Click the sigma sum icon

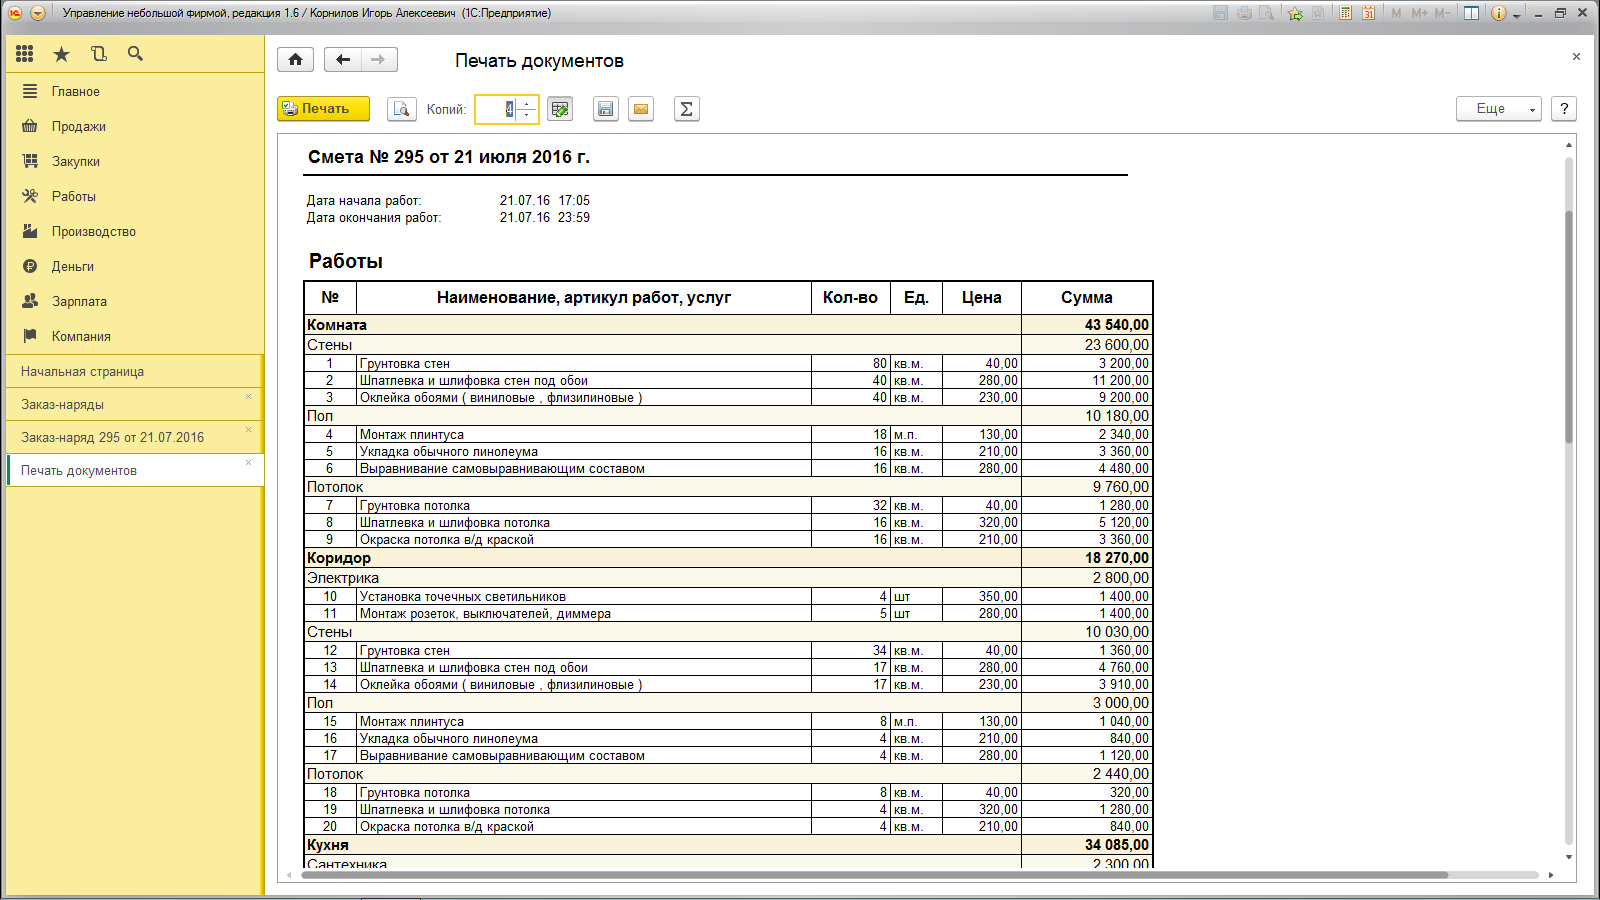pos(686,109)
